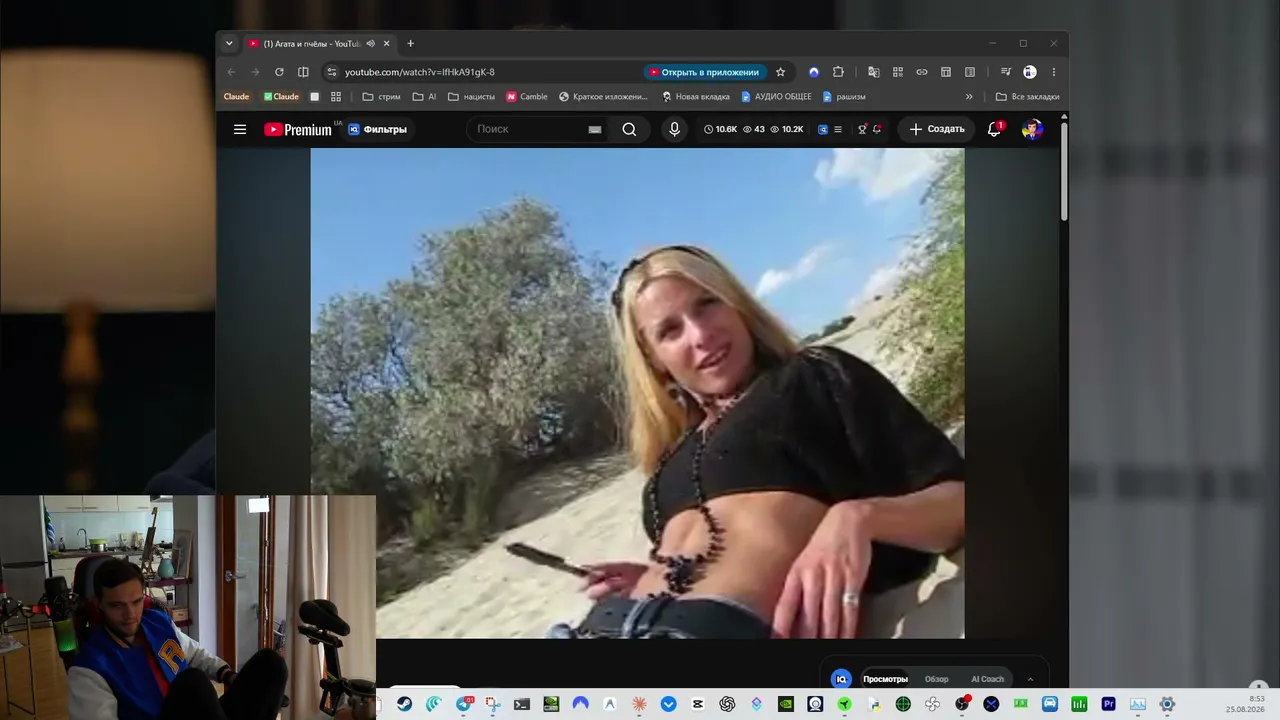Open YouTube notifications bell
The image size is (1280, 720).
tap(995, 129)
